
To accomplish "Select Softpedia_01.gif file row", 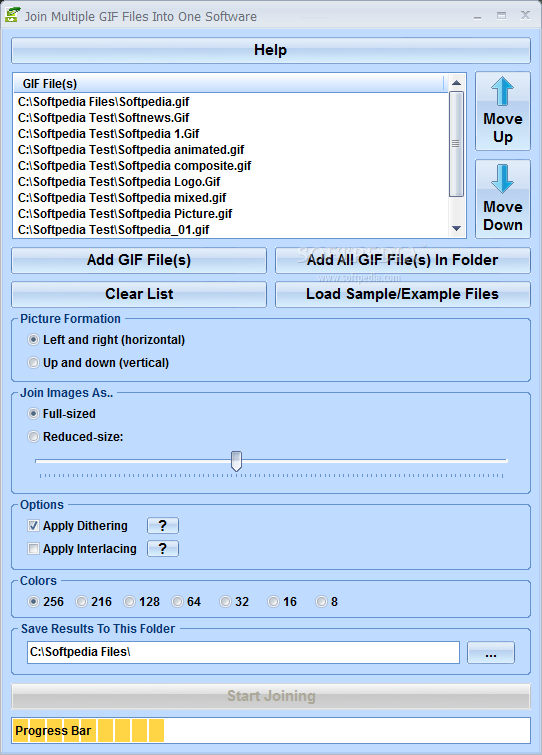I will tap(231, 230).
